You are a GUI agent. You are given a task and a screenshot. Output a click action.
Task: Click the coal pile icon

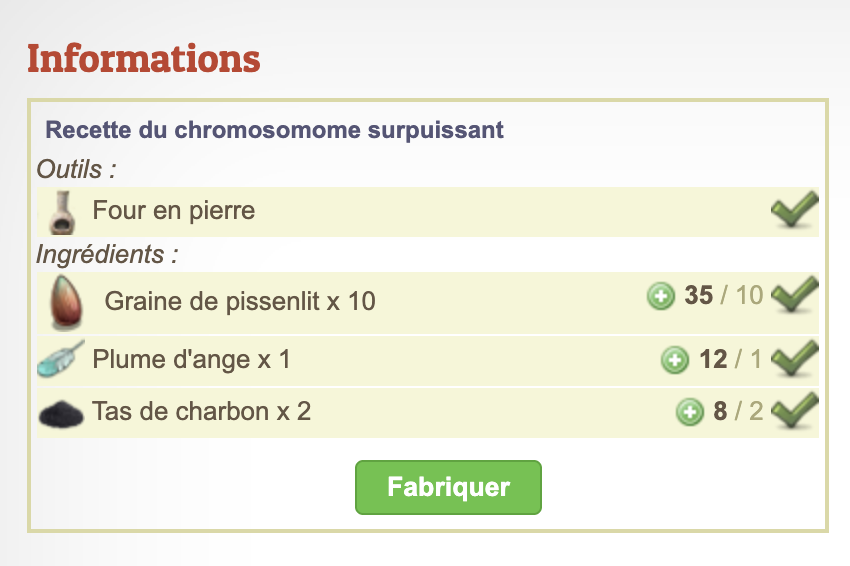(60, 412)
